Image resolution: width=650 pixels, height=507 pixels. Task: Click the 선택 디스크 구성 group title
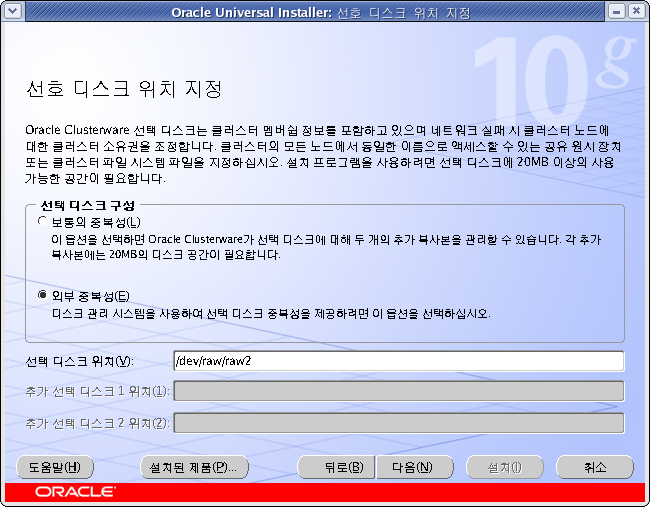(88, 206)
